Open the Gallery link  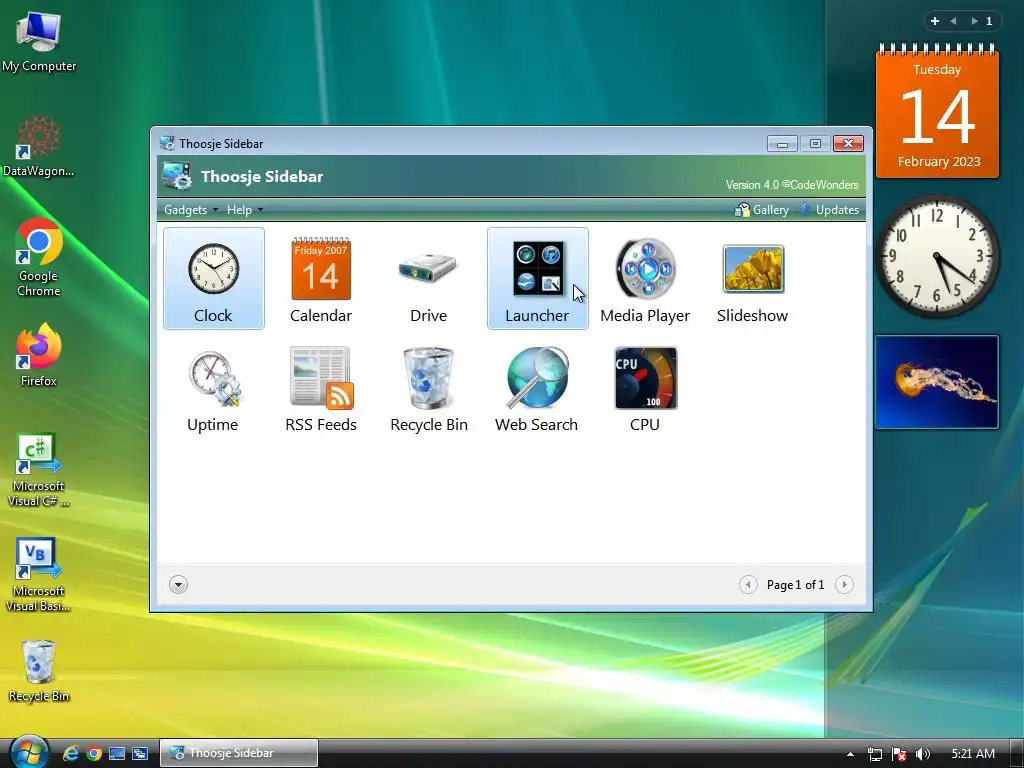tap(761, 210)
